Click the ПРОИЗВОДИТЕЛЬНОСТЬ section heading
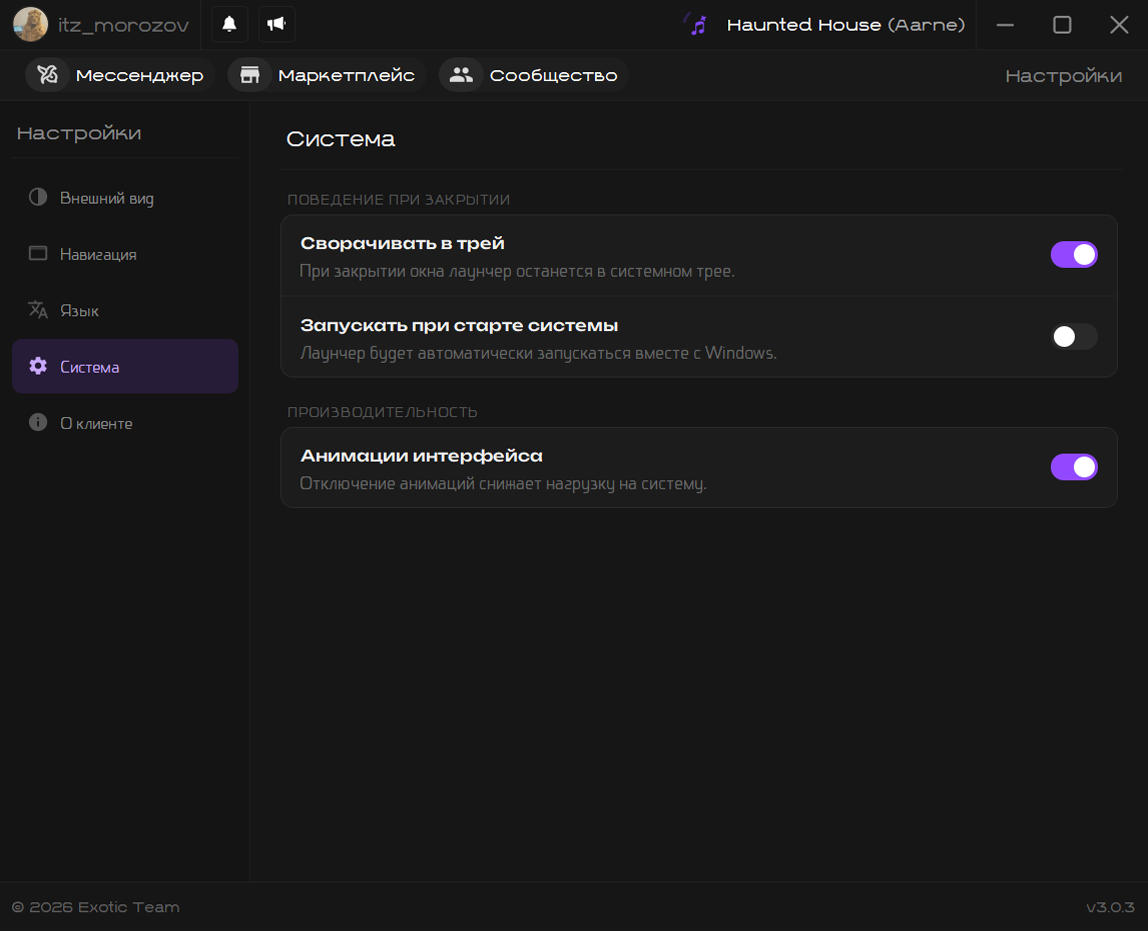This screenshot has height=931, width=1148. point(382,412)
